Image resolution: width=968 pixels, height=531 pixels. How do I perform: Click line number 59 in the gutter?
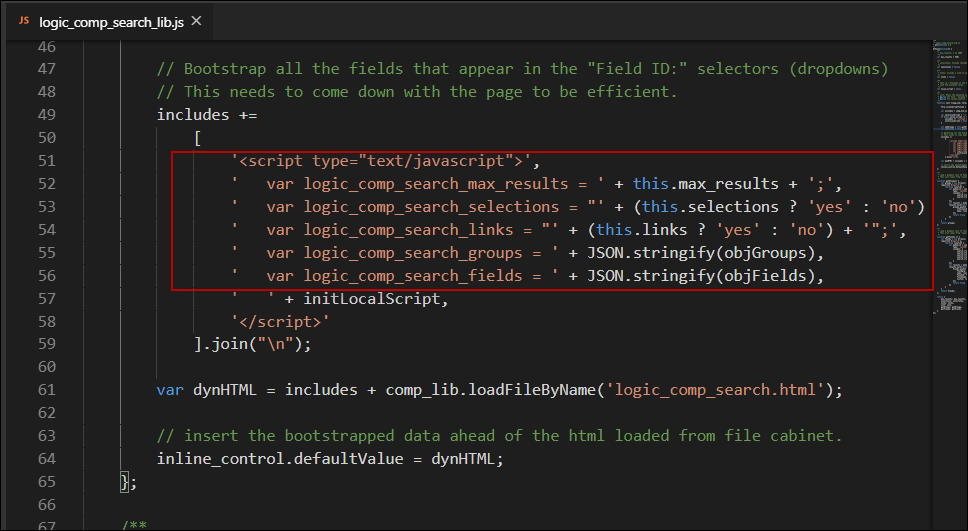click(47, 343)
